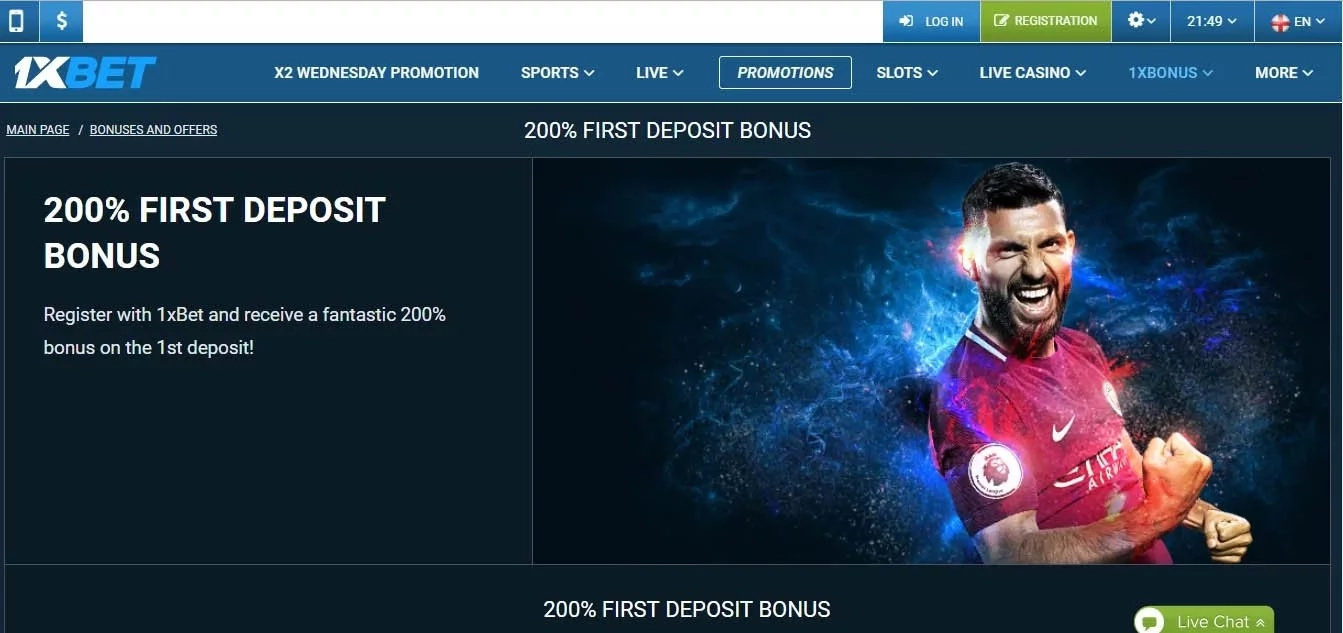Expand the Slots menu
1343x633 pixels.
[x=907, y=73]
